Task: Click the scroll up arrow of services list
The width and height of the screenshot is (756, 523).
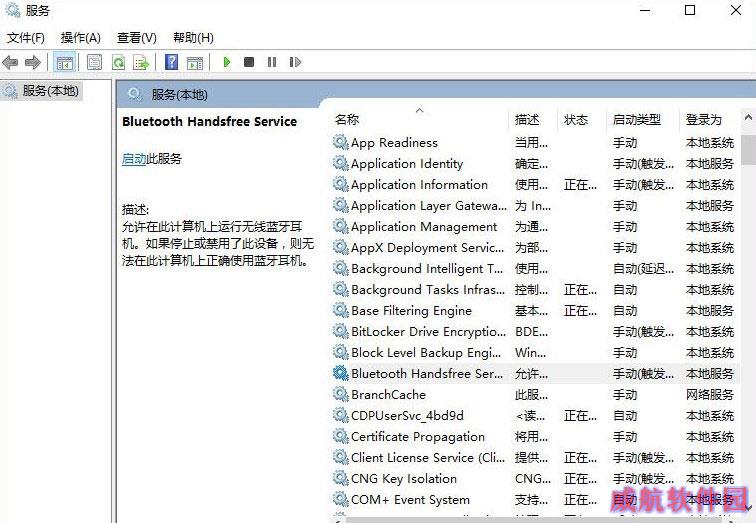Action: [748, 117]
